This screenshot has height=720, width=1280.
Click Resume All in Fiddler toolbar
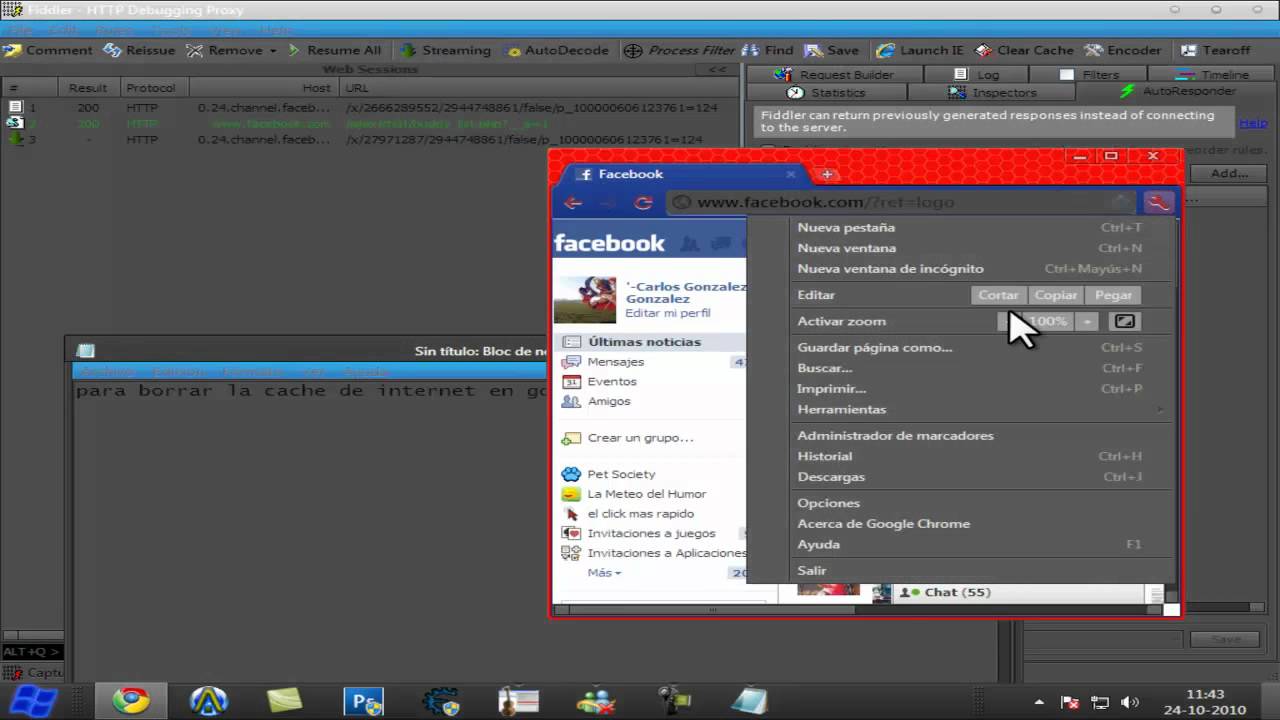[334, 50]
